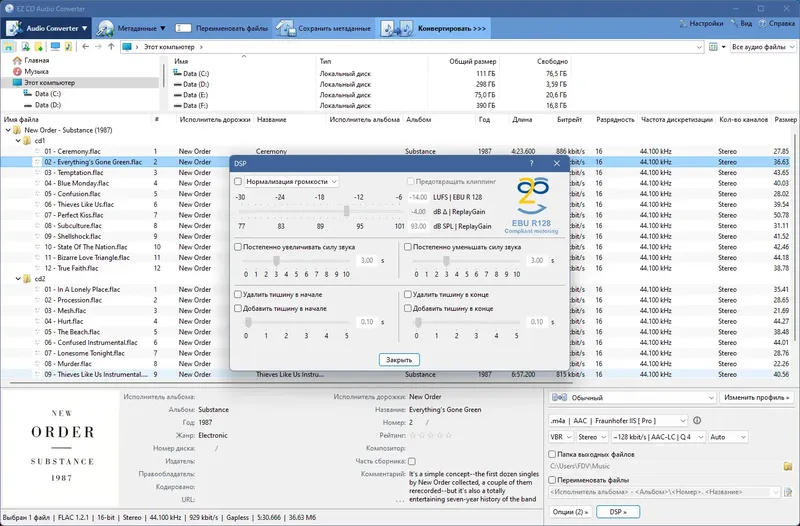
Task: Enable Добавить тишину в начале
Action: pyautogui.click(x=238, y=309)
